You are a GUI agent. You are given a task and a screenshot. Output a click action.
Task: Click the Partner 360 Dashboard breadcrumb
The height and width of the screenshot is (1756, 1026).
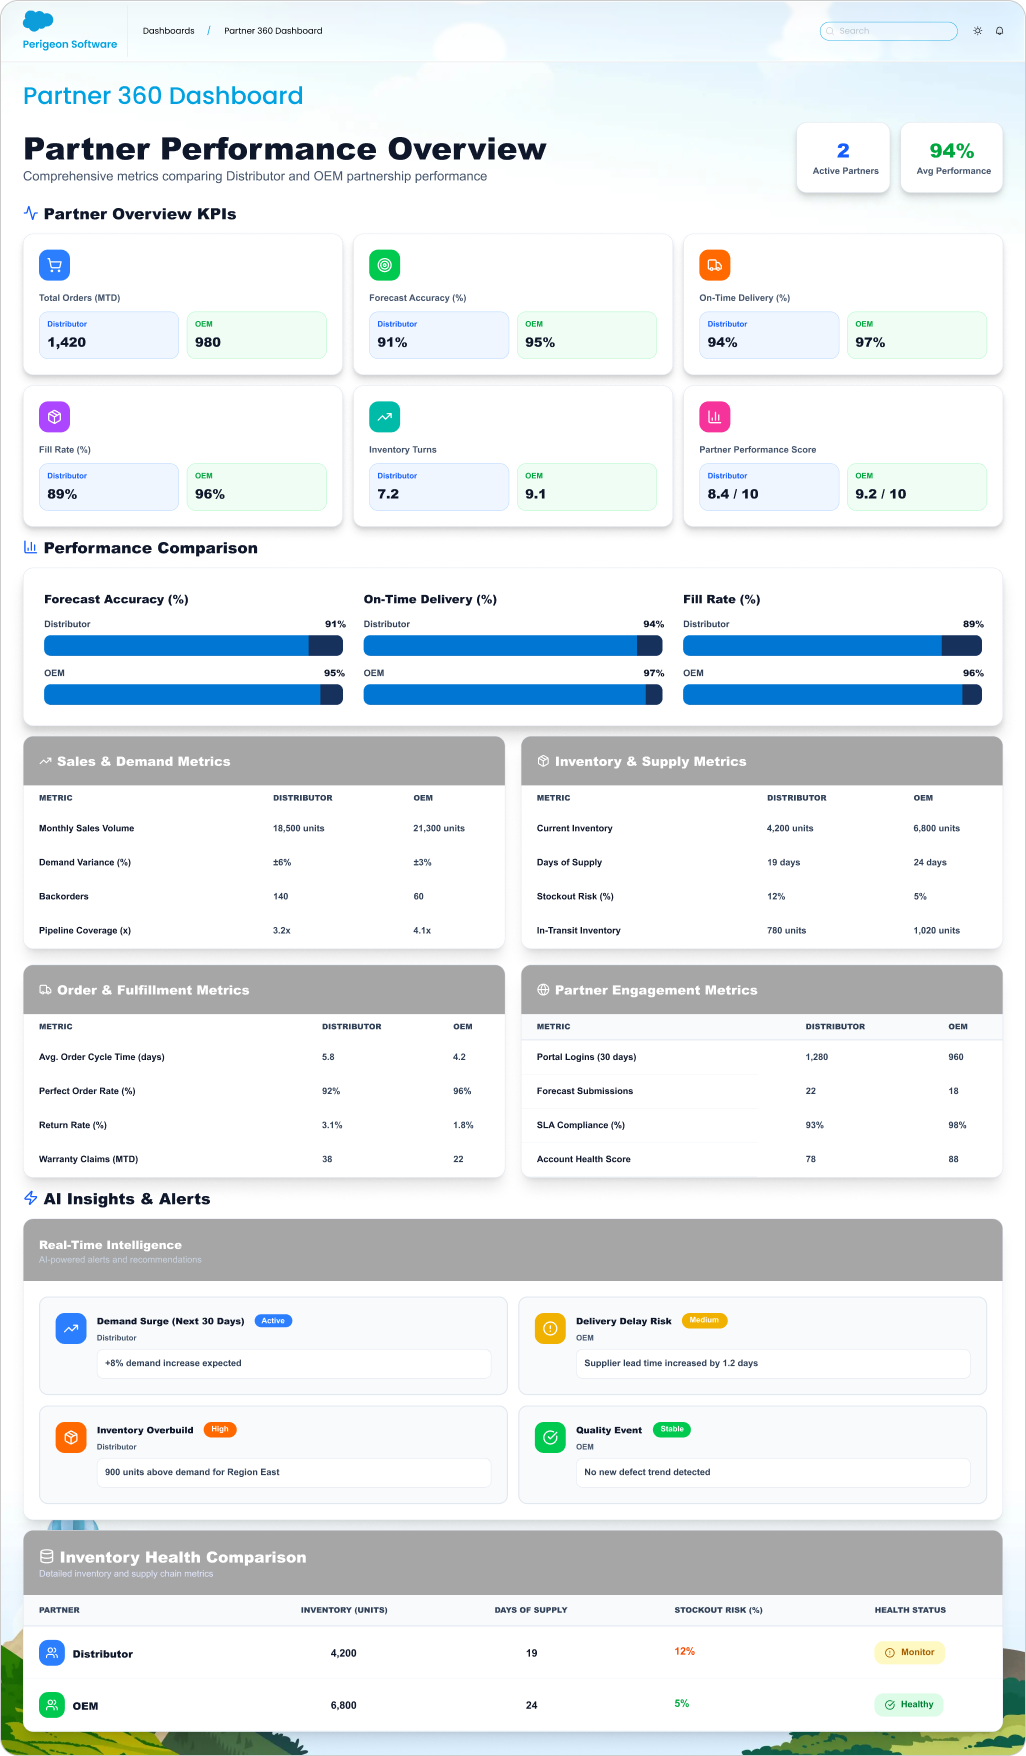coord(273,31)
